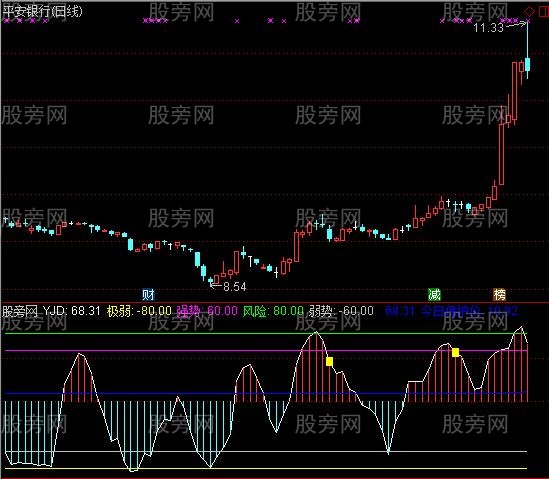Click the 风险: 80.00 indicator label
Image resolution: width=549 pixels, height=479 pixels.
click(x=273, y=311)
